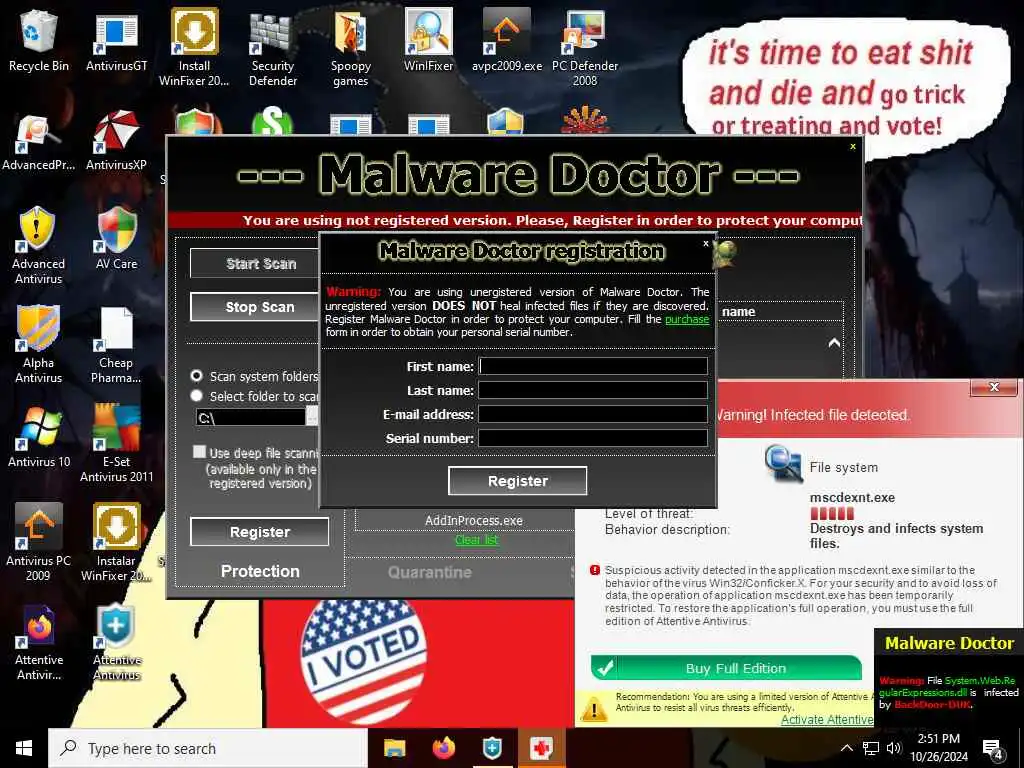Show hidden system tray icons
The image size is (1024, 768).
point(846,748)
